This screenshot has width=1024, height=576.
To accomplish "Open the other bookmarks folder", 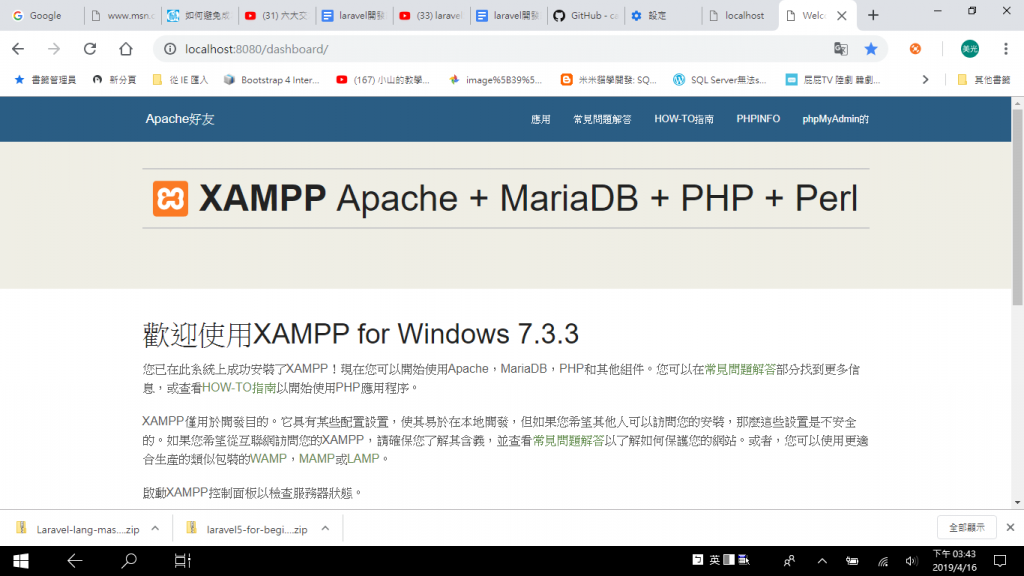I will [x=984, y=80].
